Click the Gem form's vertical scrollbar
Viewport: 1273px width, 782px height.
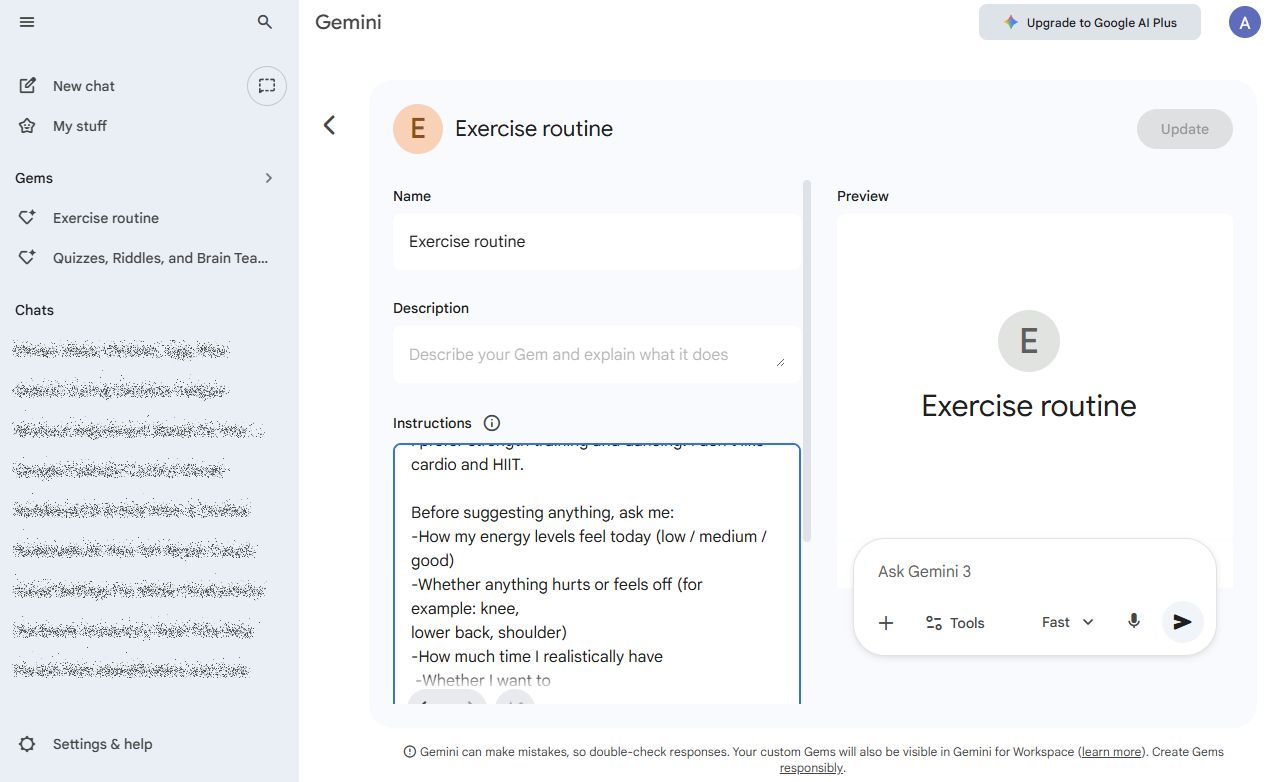click(807, 362)
